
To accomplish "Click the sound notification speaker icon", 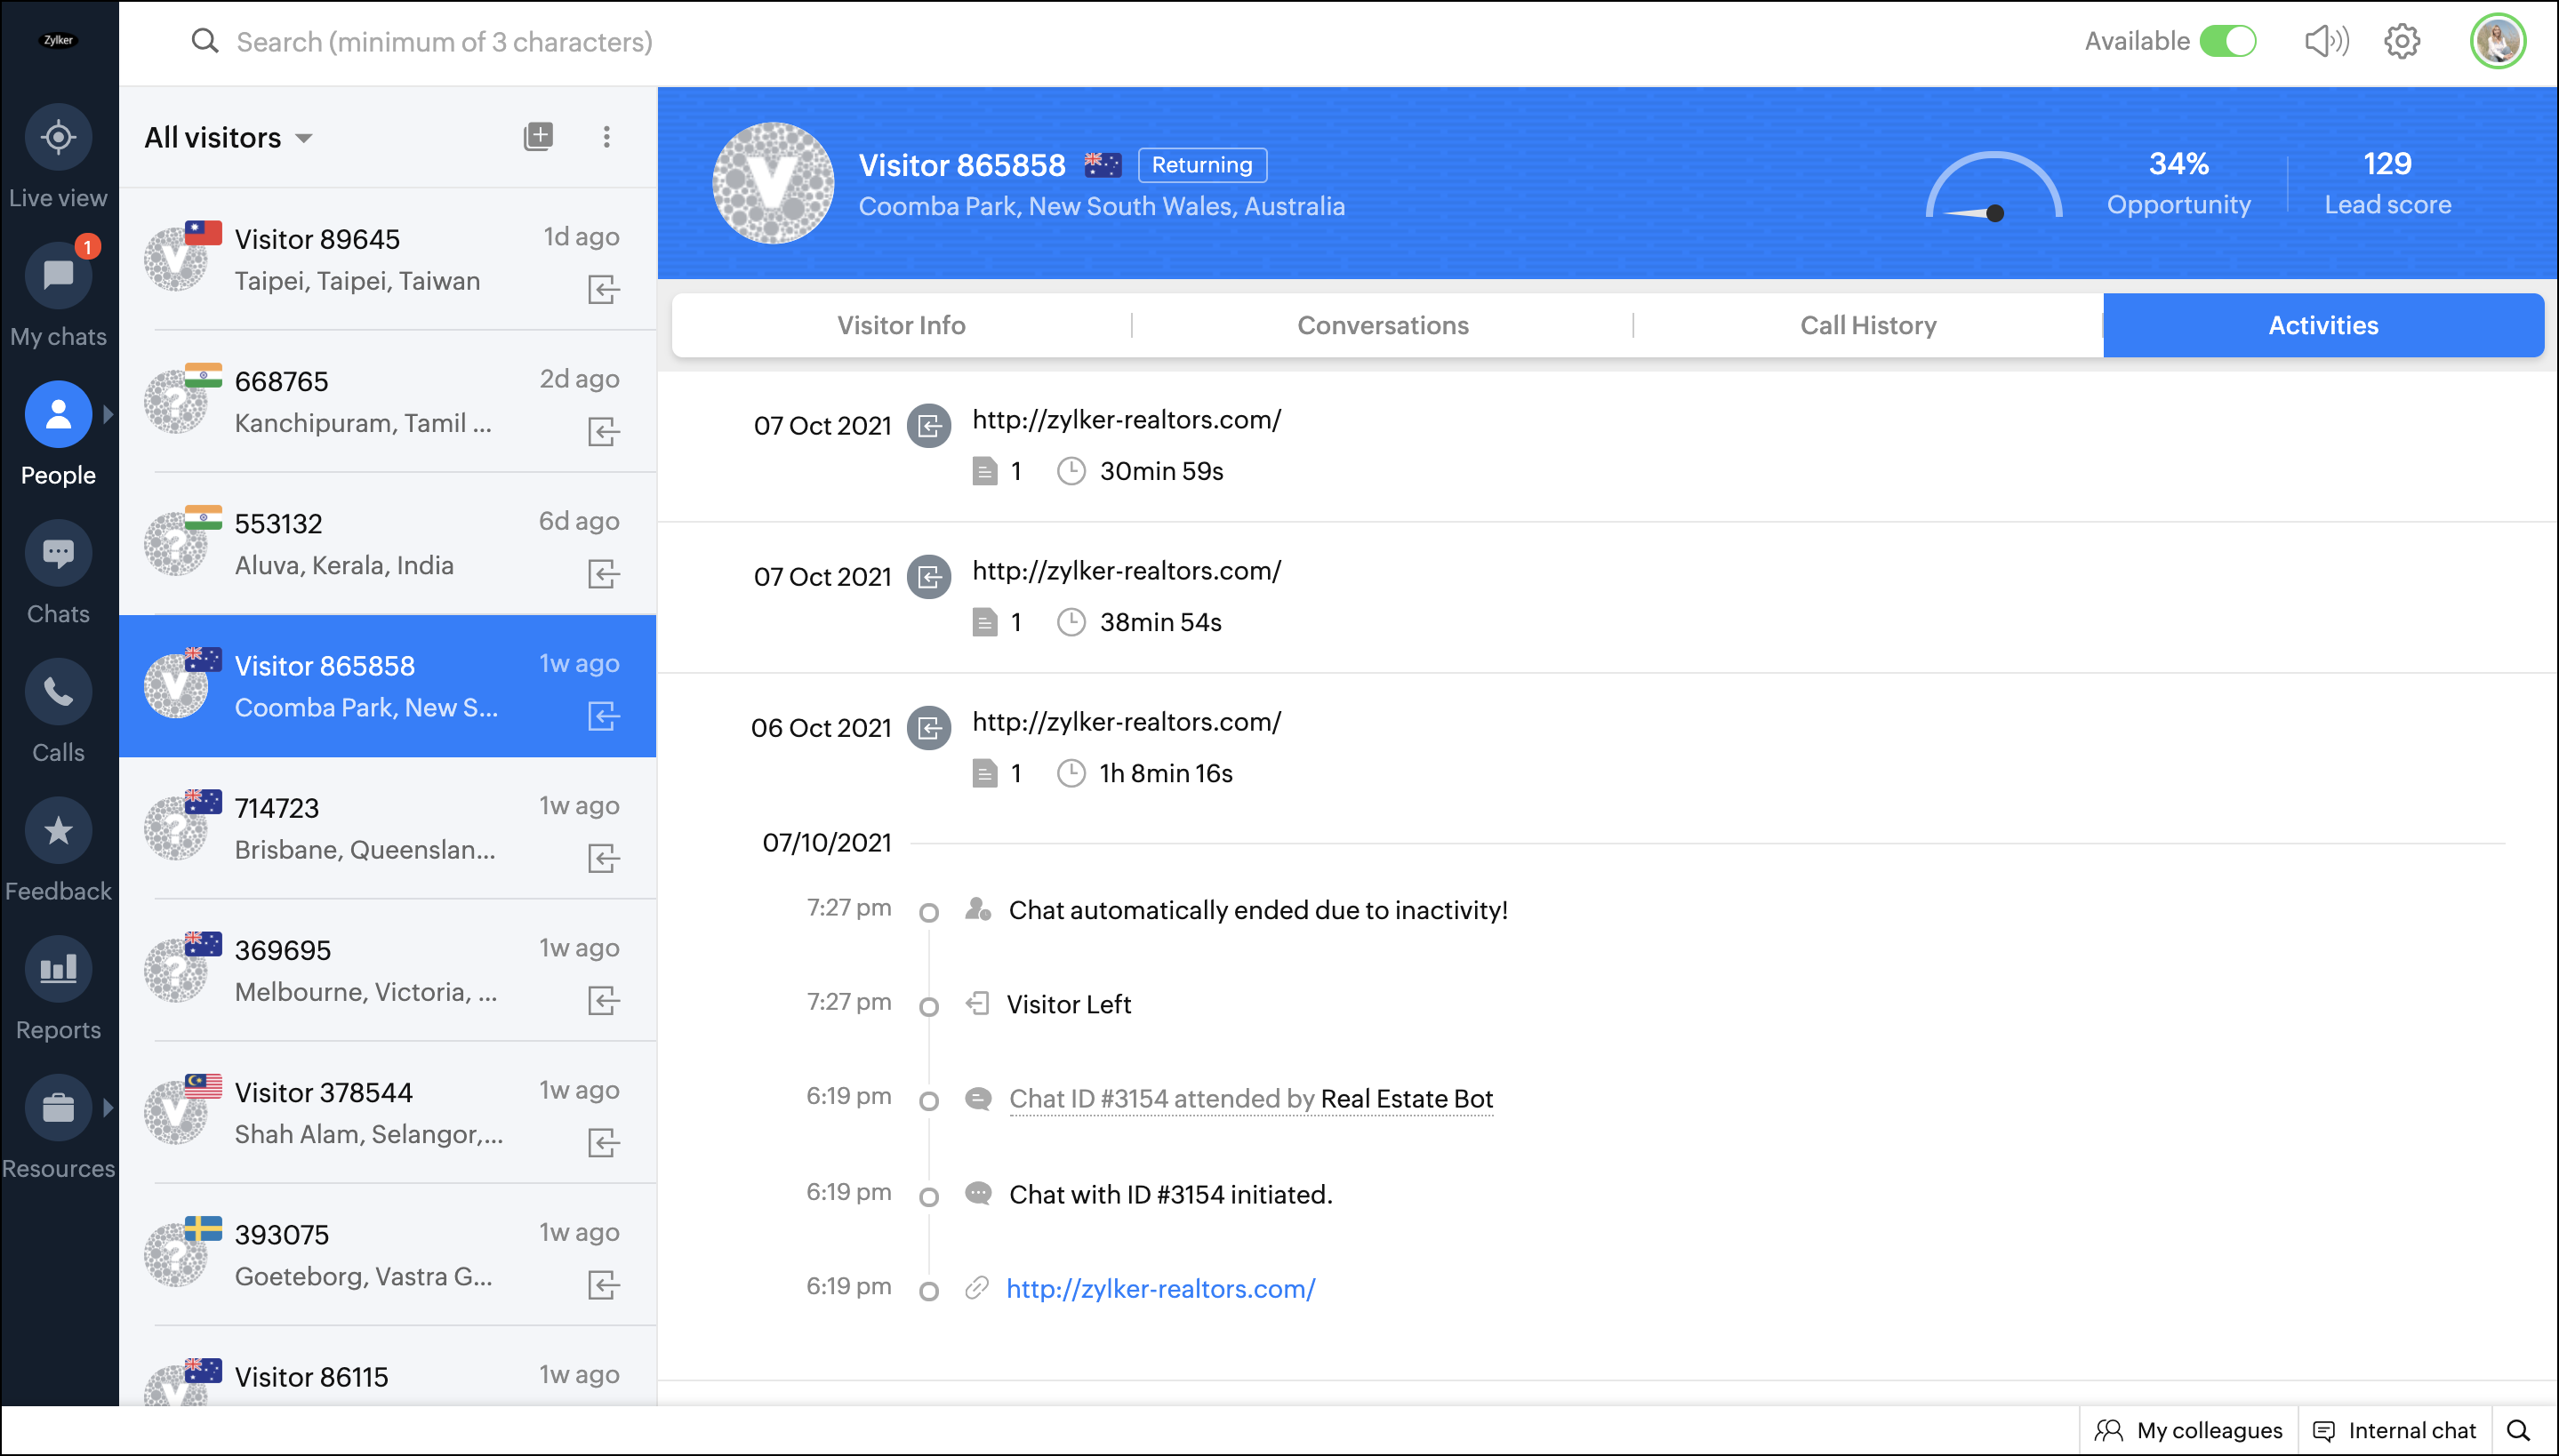I will tap(2325, 42).
